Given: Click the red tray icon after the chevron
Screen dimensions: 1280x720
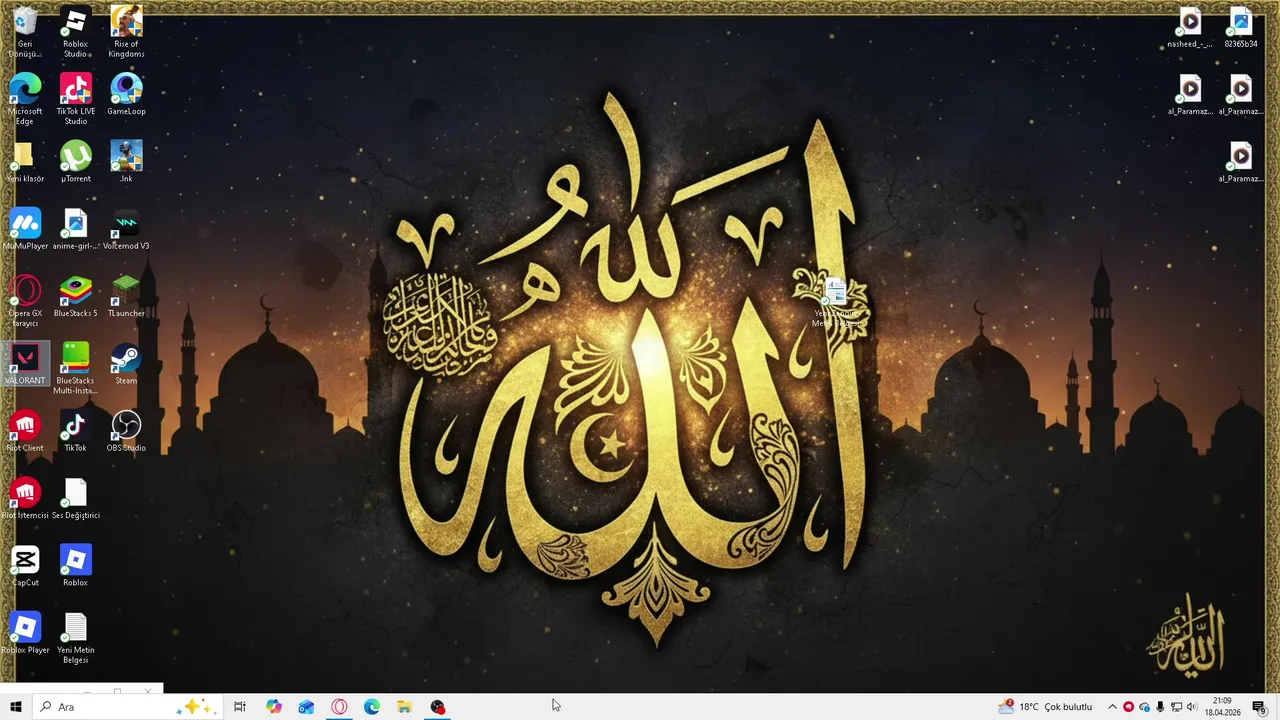Looking at the screenshot, I should click(1128, 707).
